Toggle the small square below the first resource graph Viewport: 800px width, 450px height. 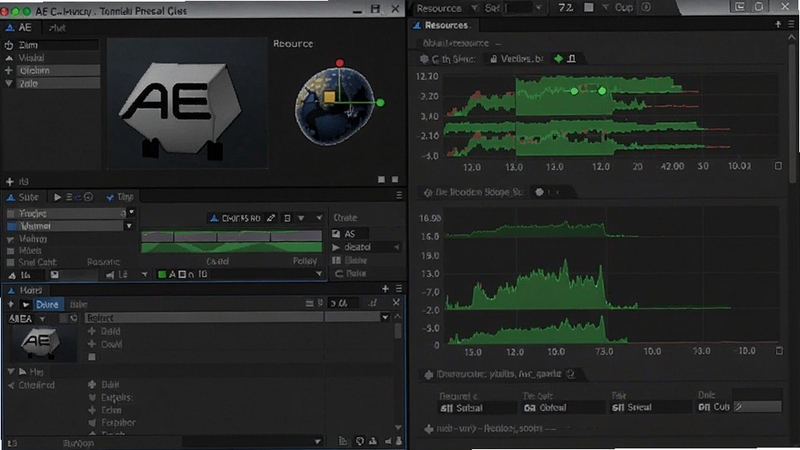pyautogui.click(x=778, y=166)
